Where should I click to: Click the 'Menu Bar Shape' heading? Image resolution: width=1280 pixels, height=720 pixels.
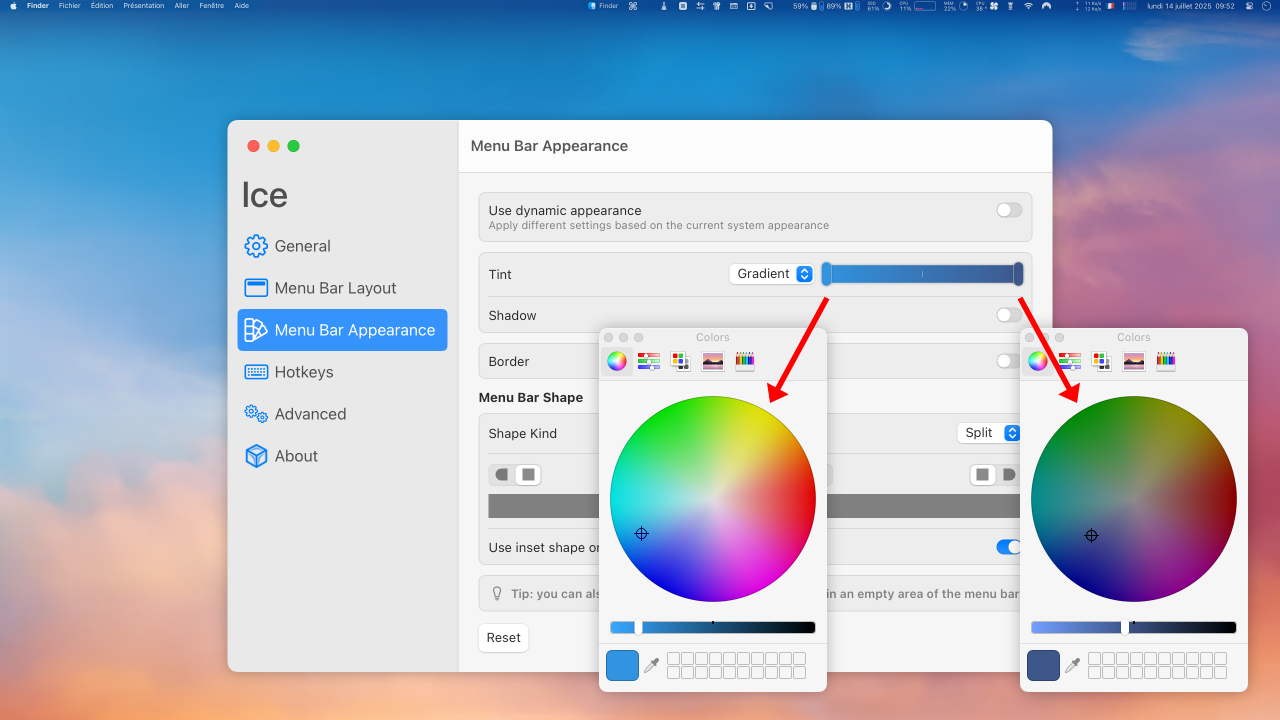pos(531,397)
